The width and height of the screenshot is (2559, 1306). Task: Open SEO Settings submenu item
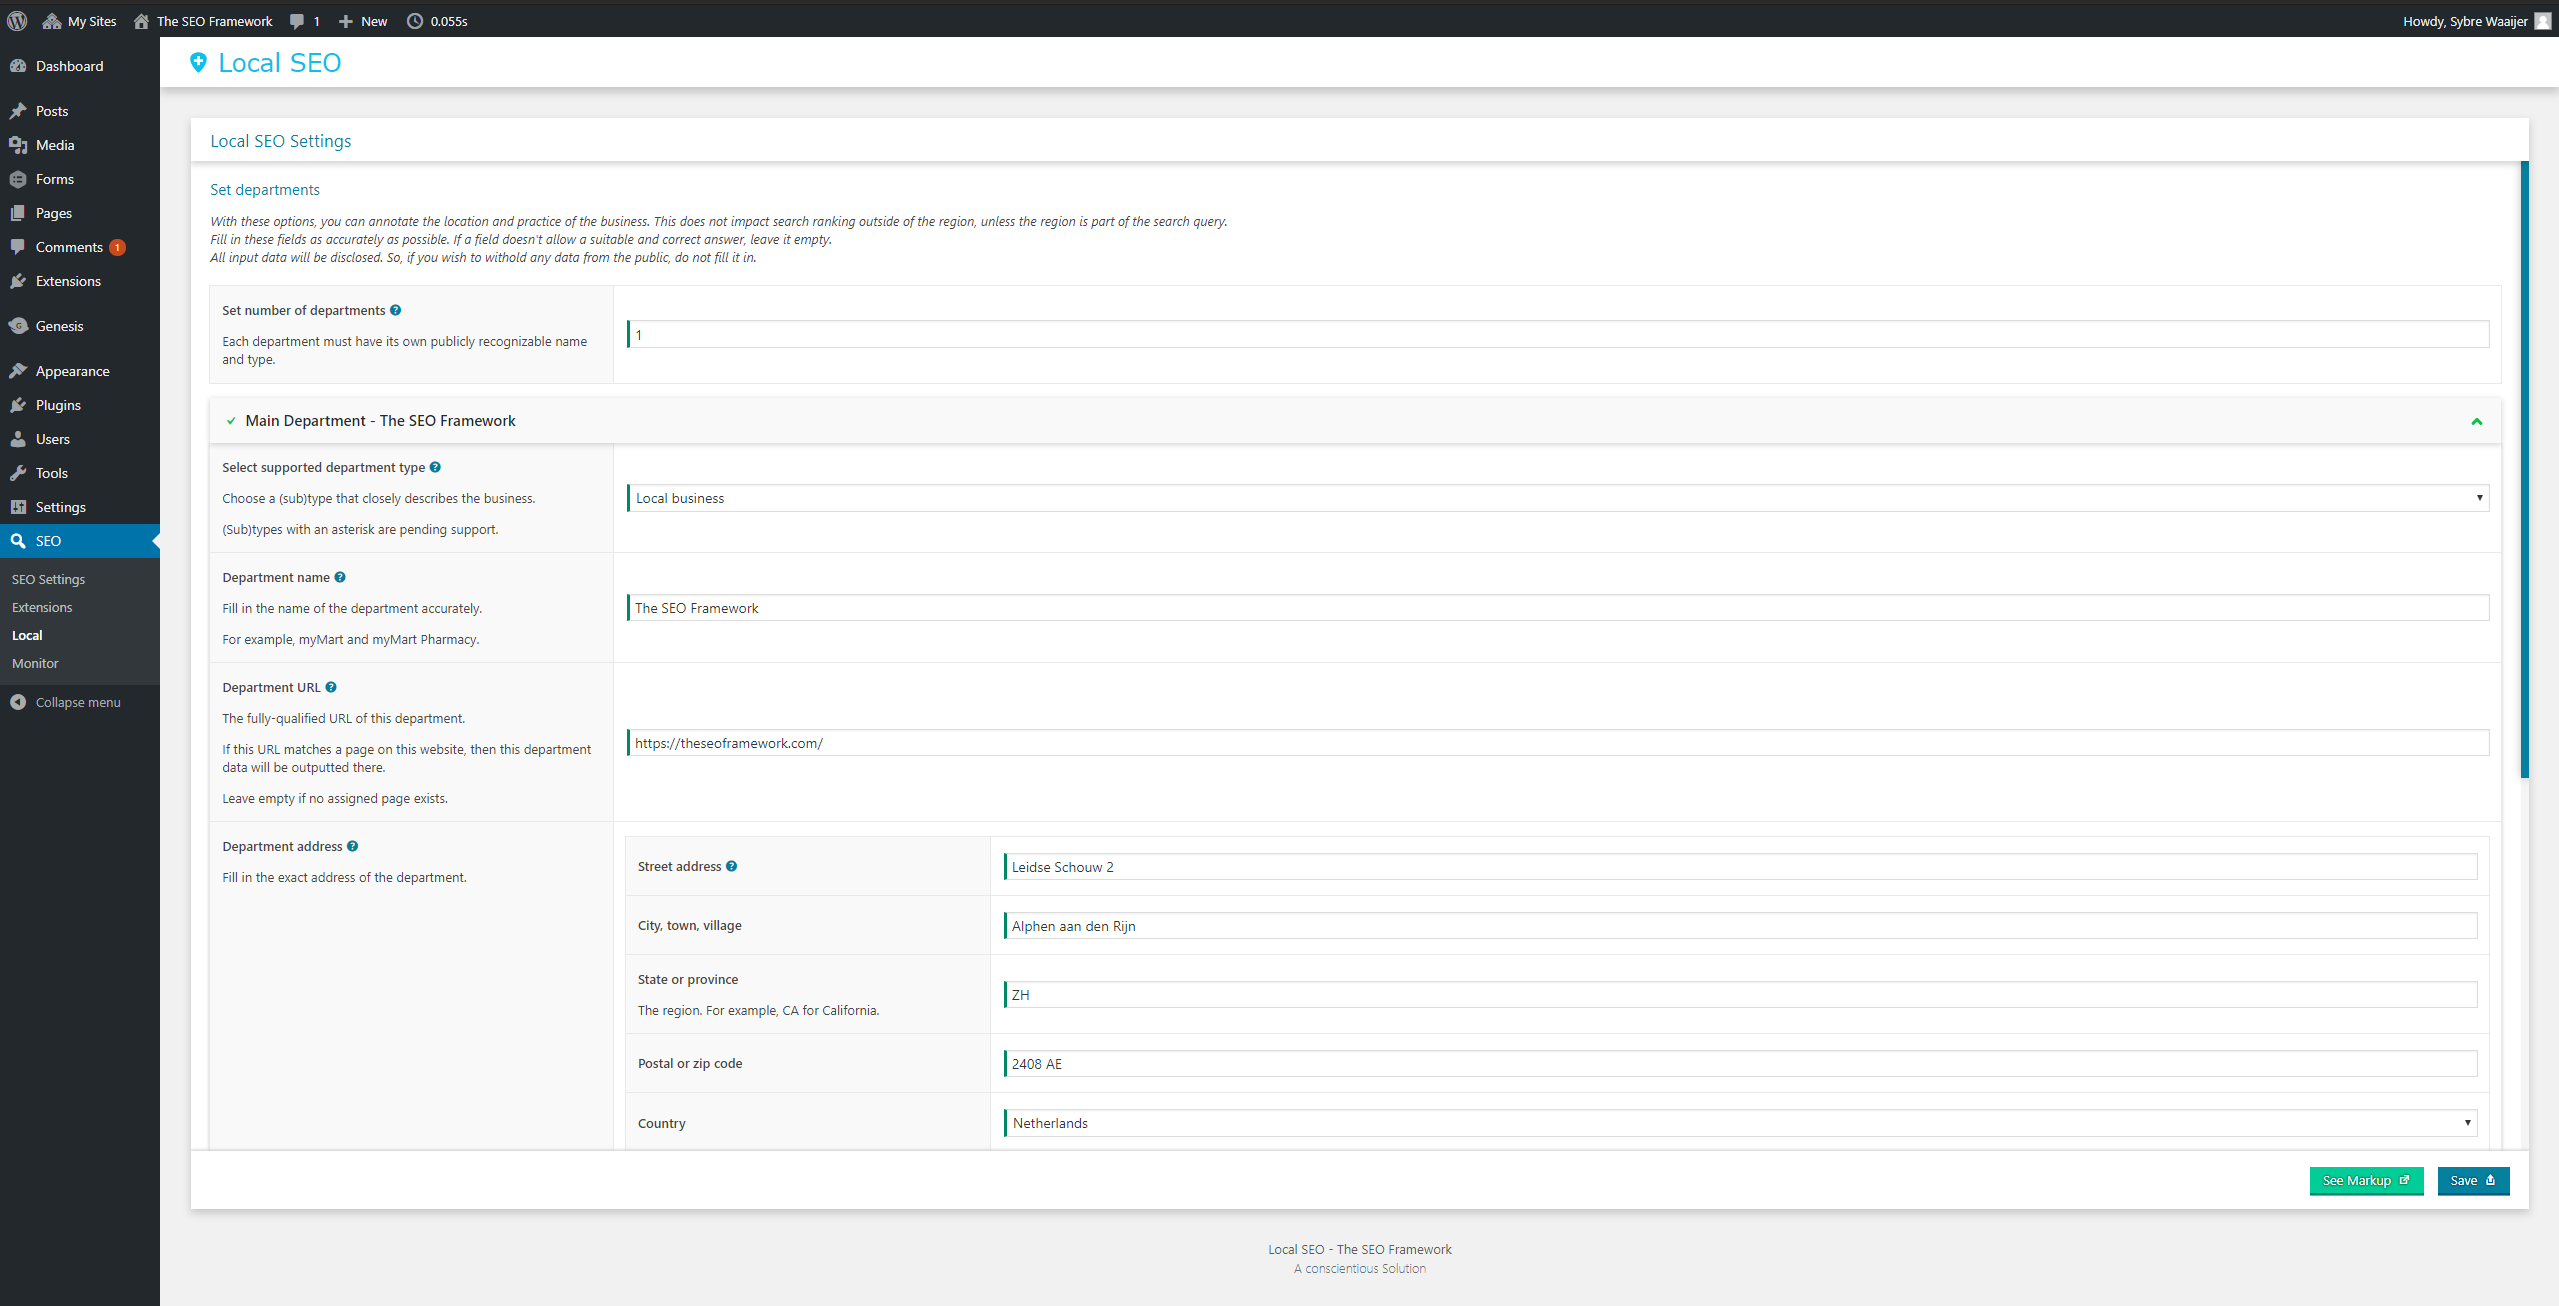point(49,579)
